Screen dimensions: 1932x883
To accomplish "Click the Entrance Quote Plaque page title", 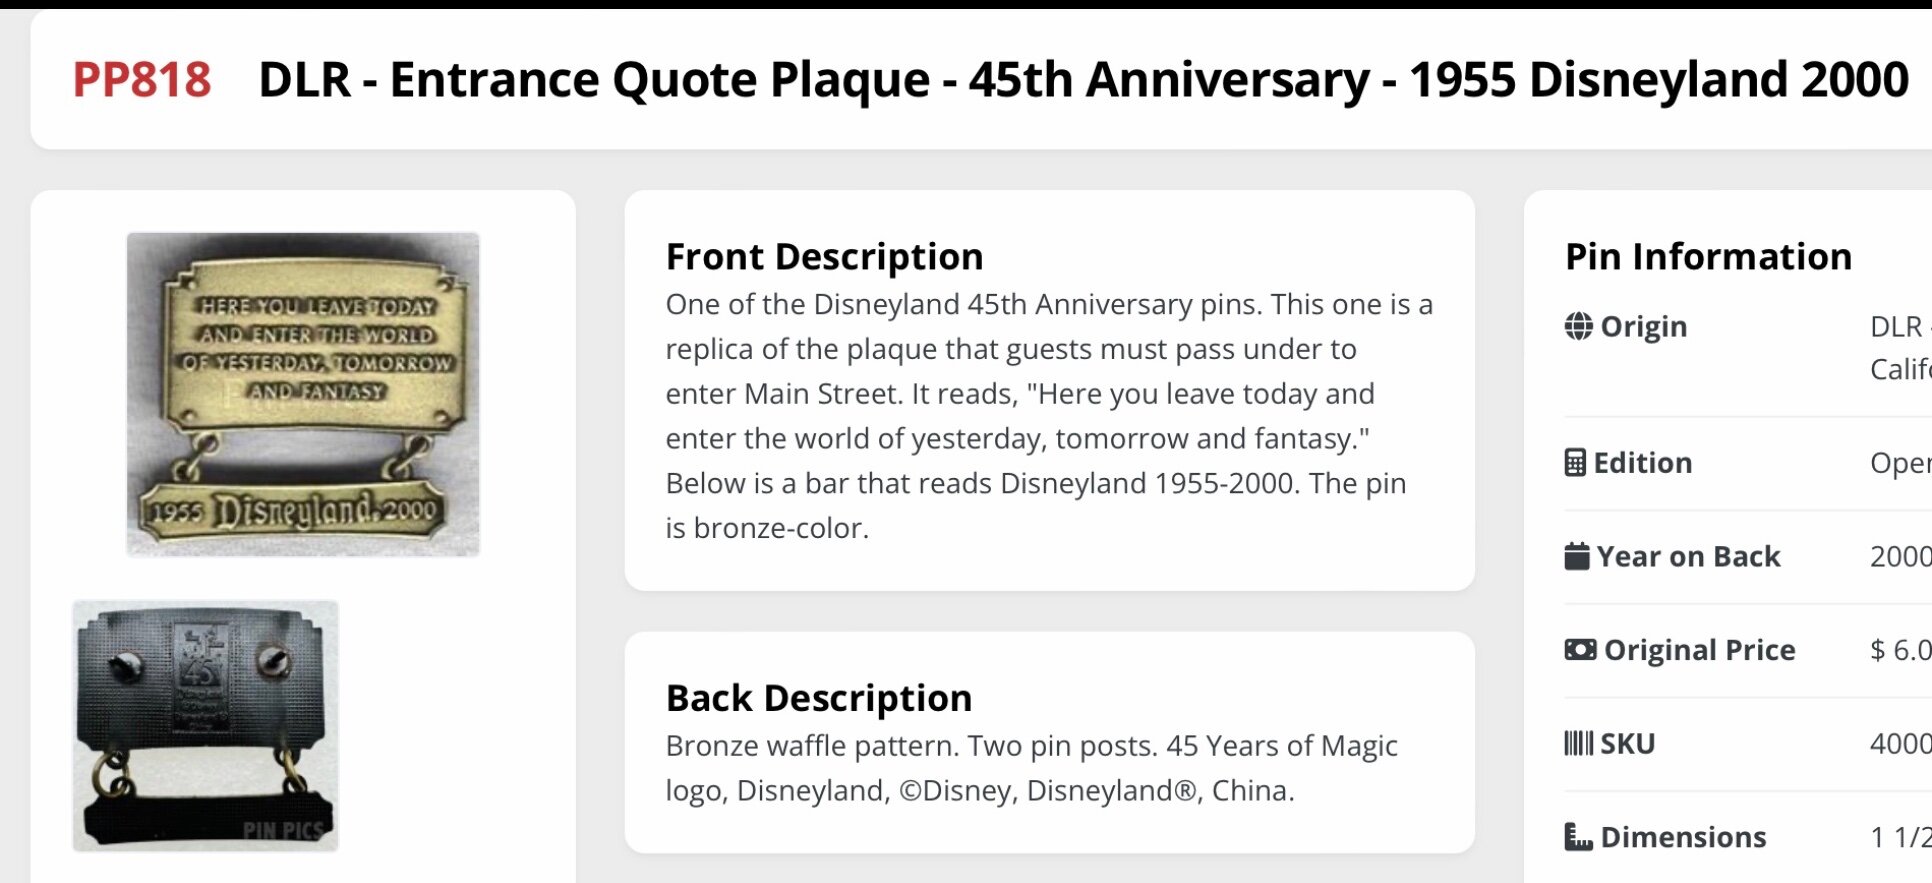I will pyautogui.click(x=1083, y=80).
